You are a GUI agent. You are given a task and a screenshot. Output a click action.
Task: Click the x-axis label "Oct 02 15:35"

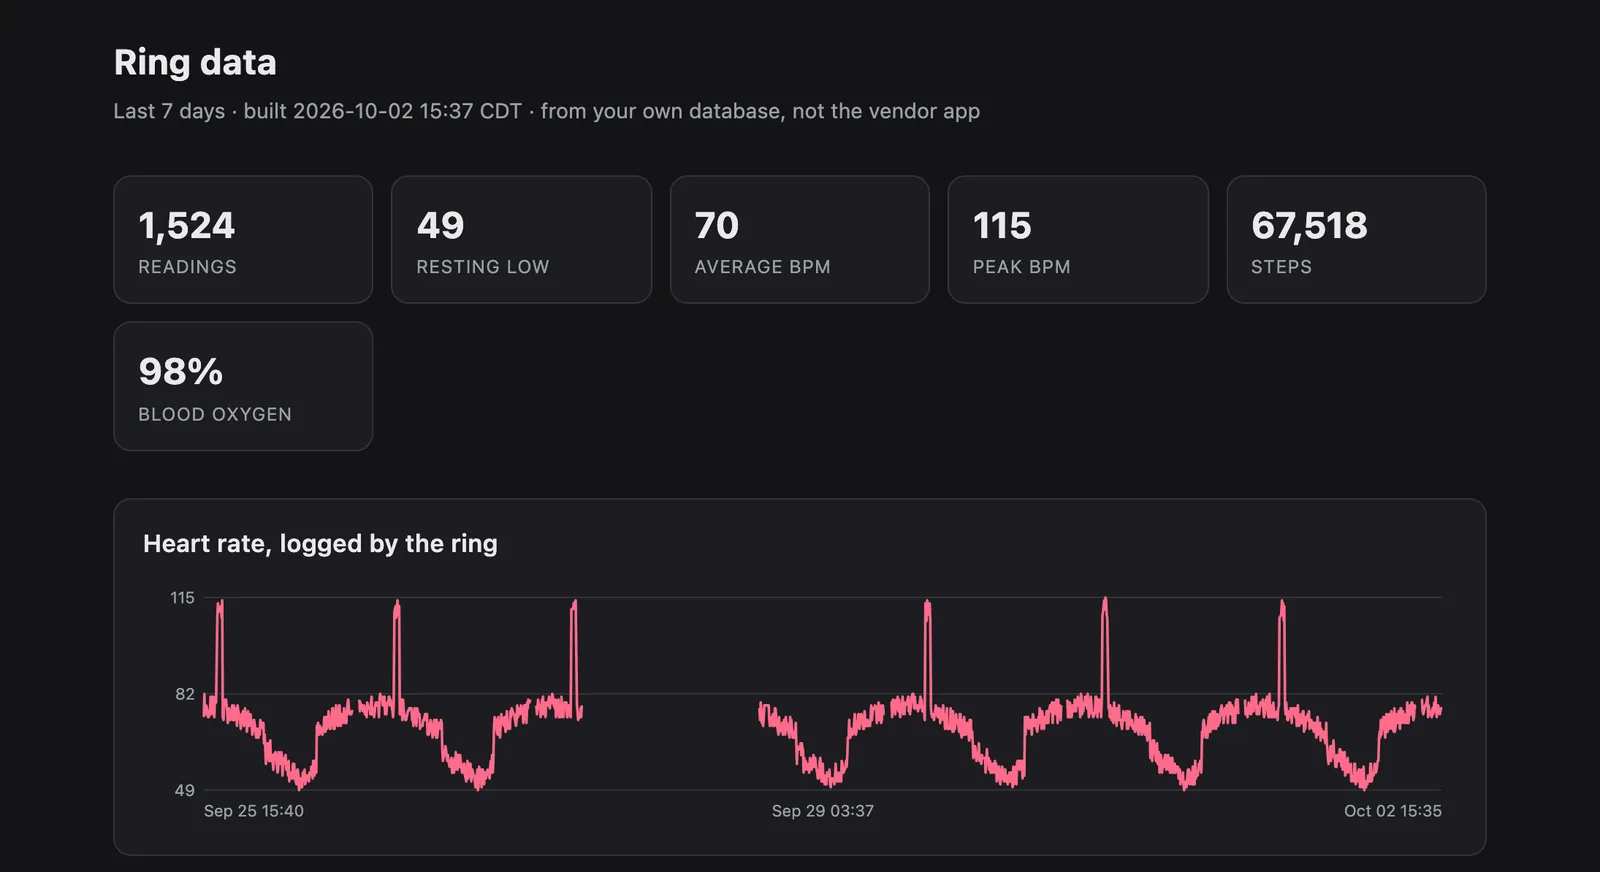click(1393, 811)
